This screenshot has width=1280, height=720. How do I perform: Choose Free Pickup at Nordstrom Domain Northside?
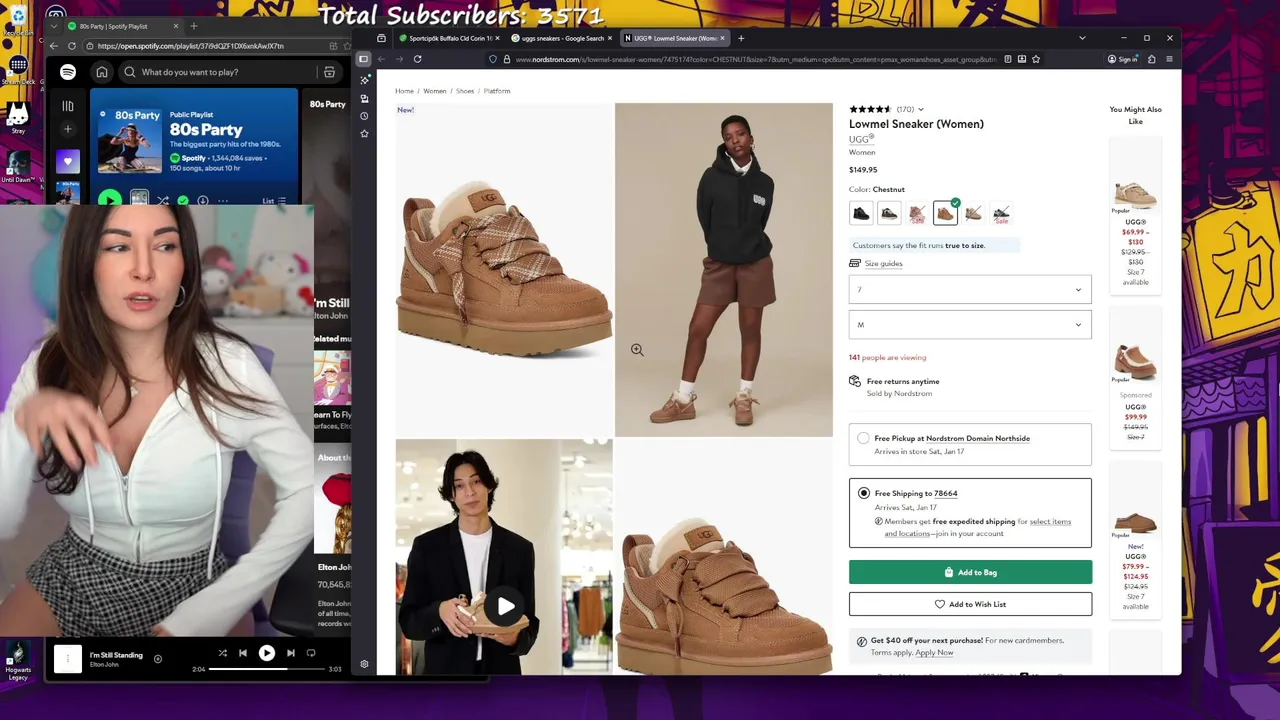(864, 439)
